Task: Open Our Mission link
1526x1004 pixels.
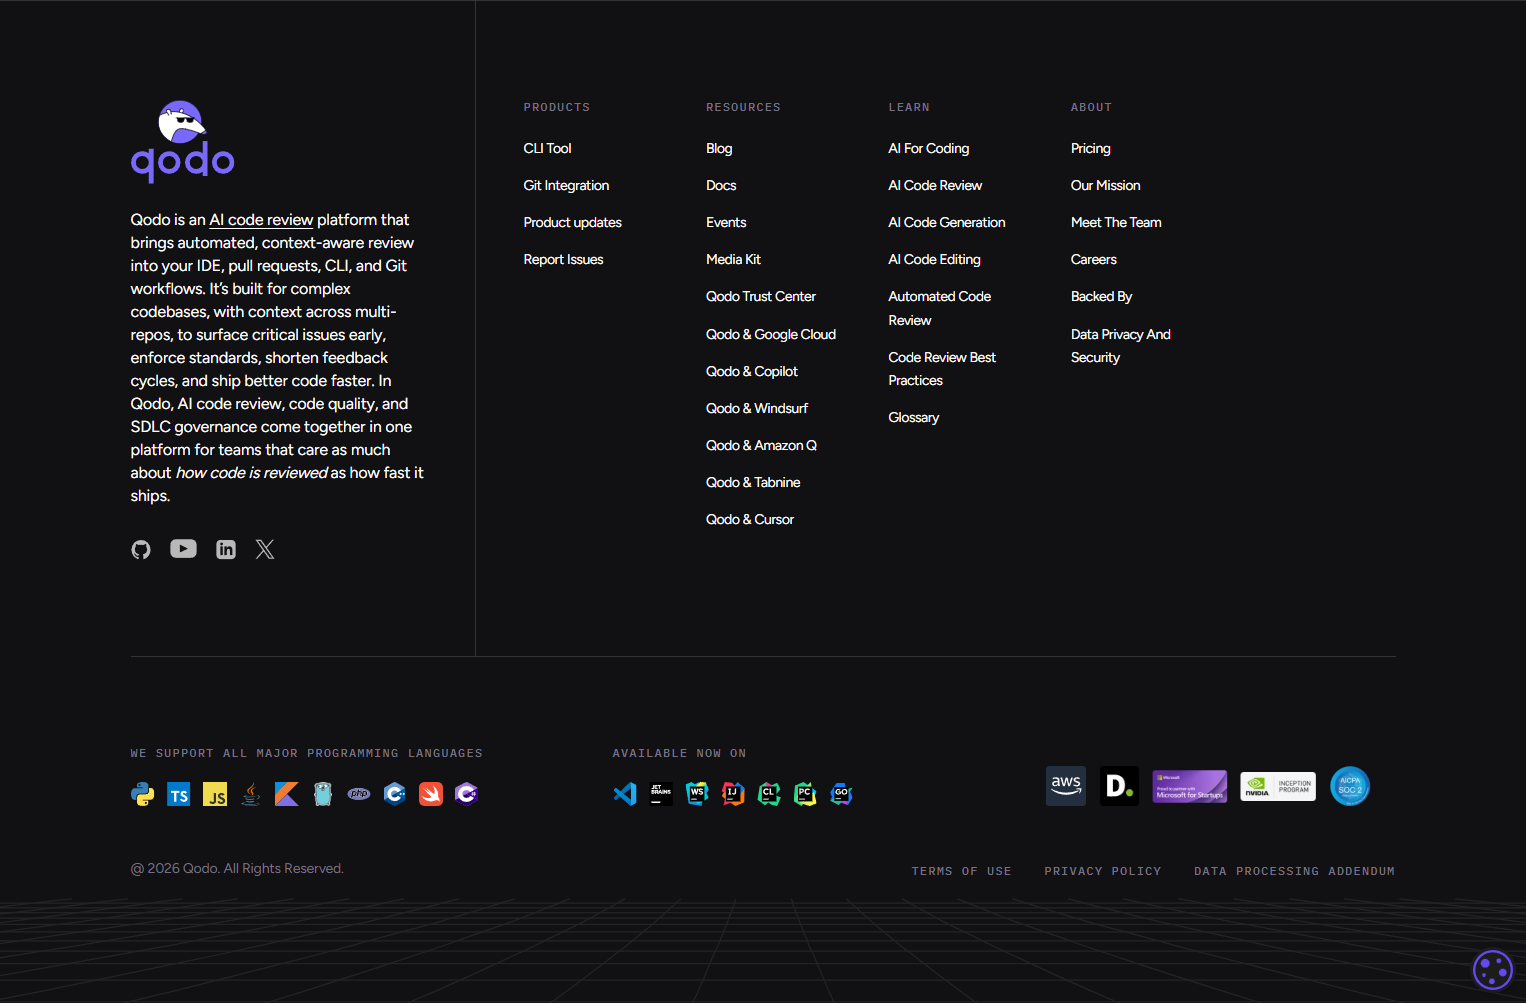Action: (1105, 185)
